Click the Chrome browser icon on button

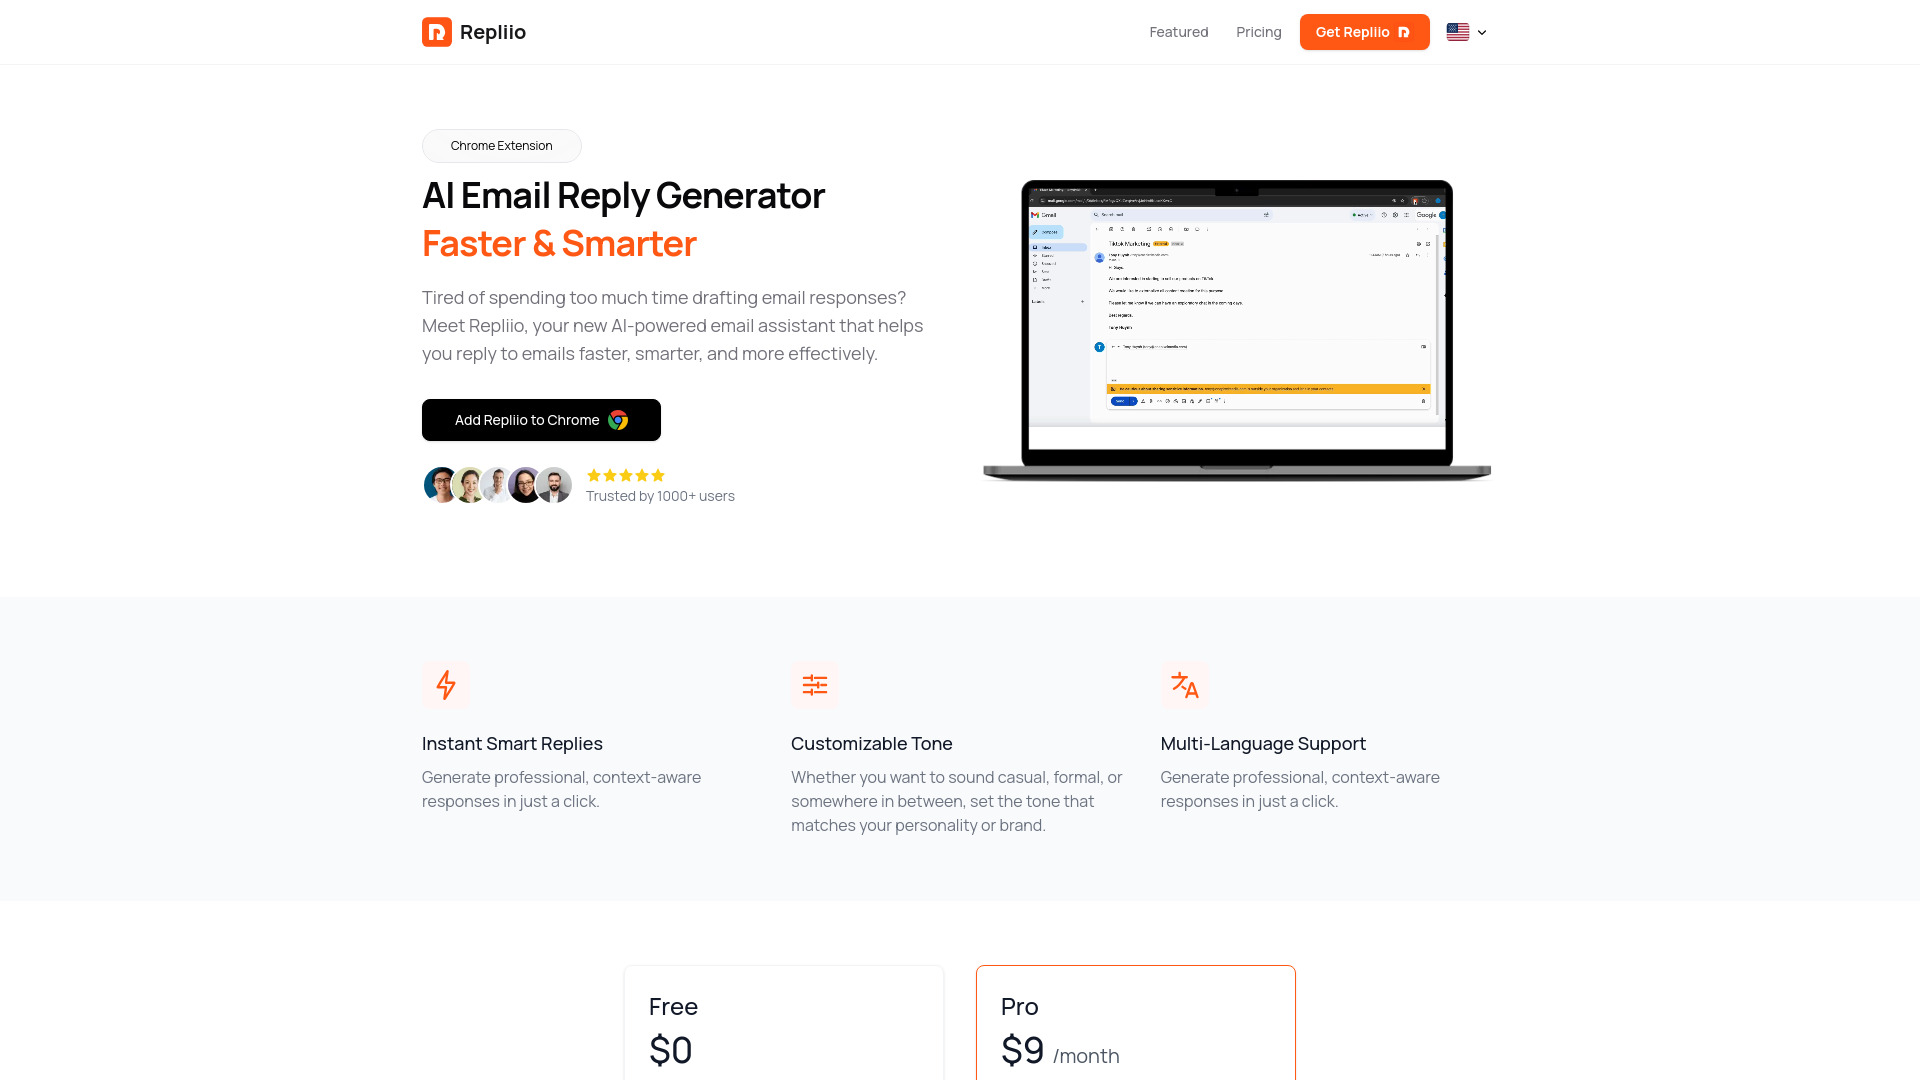pyautogui.click(x=616, y=419)
